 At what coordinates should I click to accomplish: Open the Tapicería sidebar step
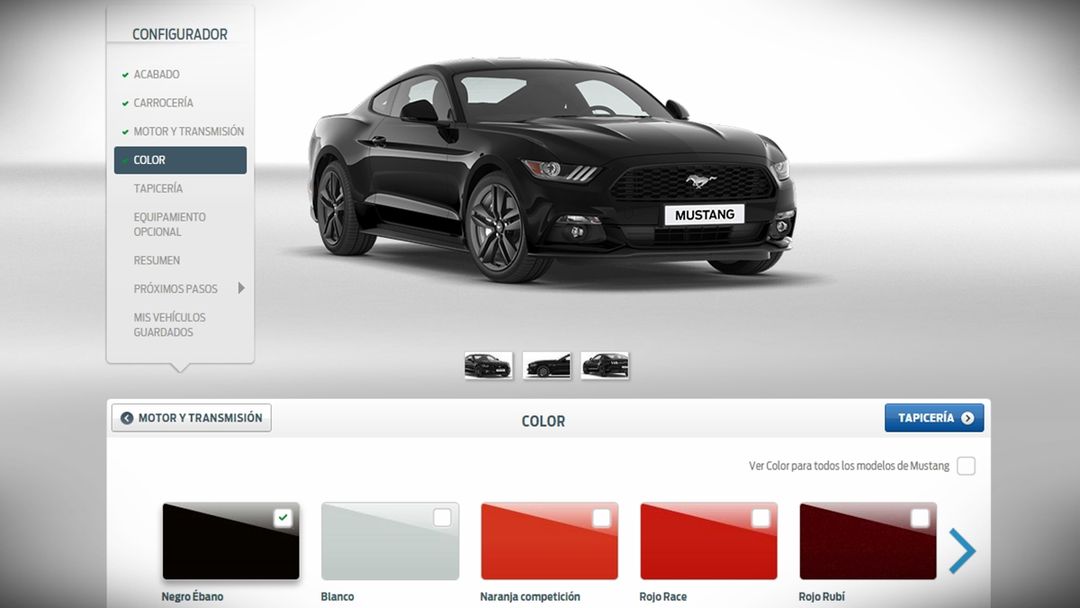coord(158,188)
